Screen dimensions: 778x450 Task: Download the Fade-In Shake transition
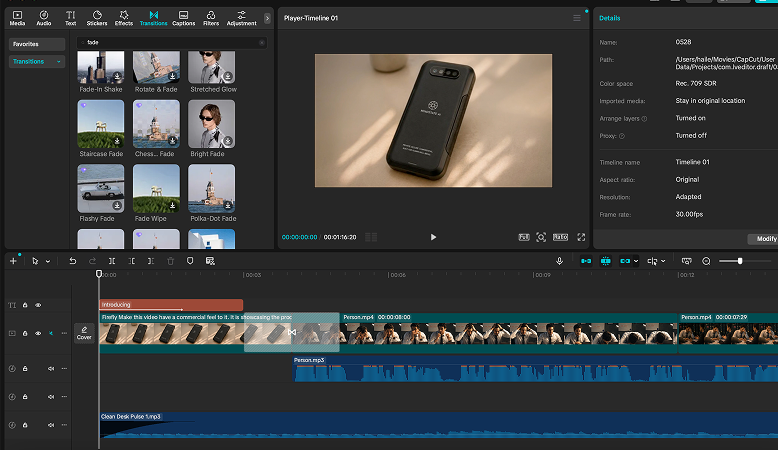117,76
